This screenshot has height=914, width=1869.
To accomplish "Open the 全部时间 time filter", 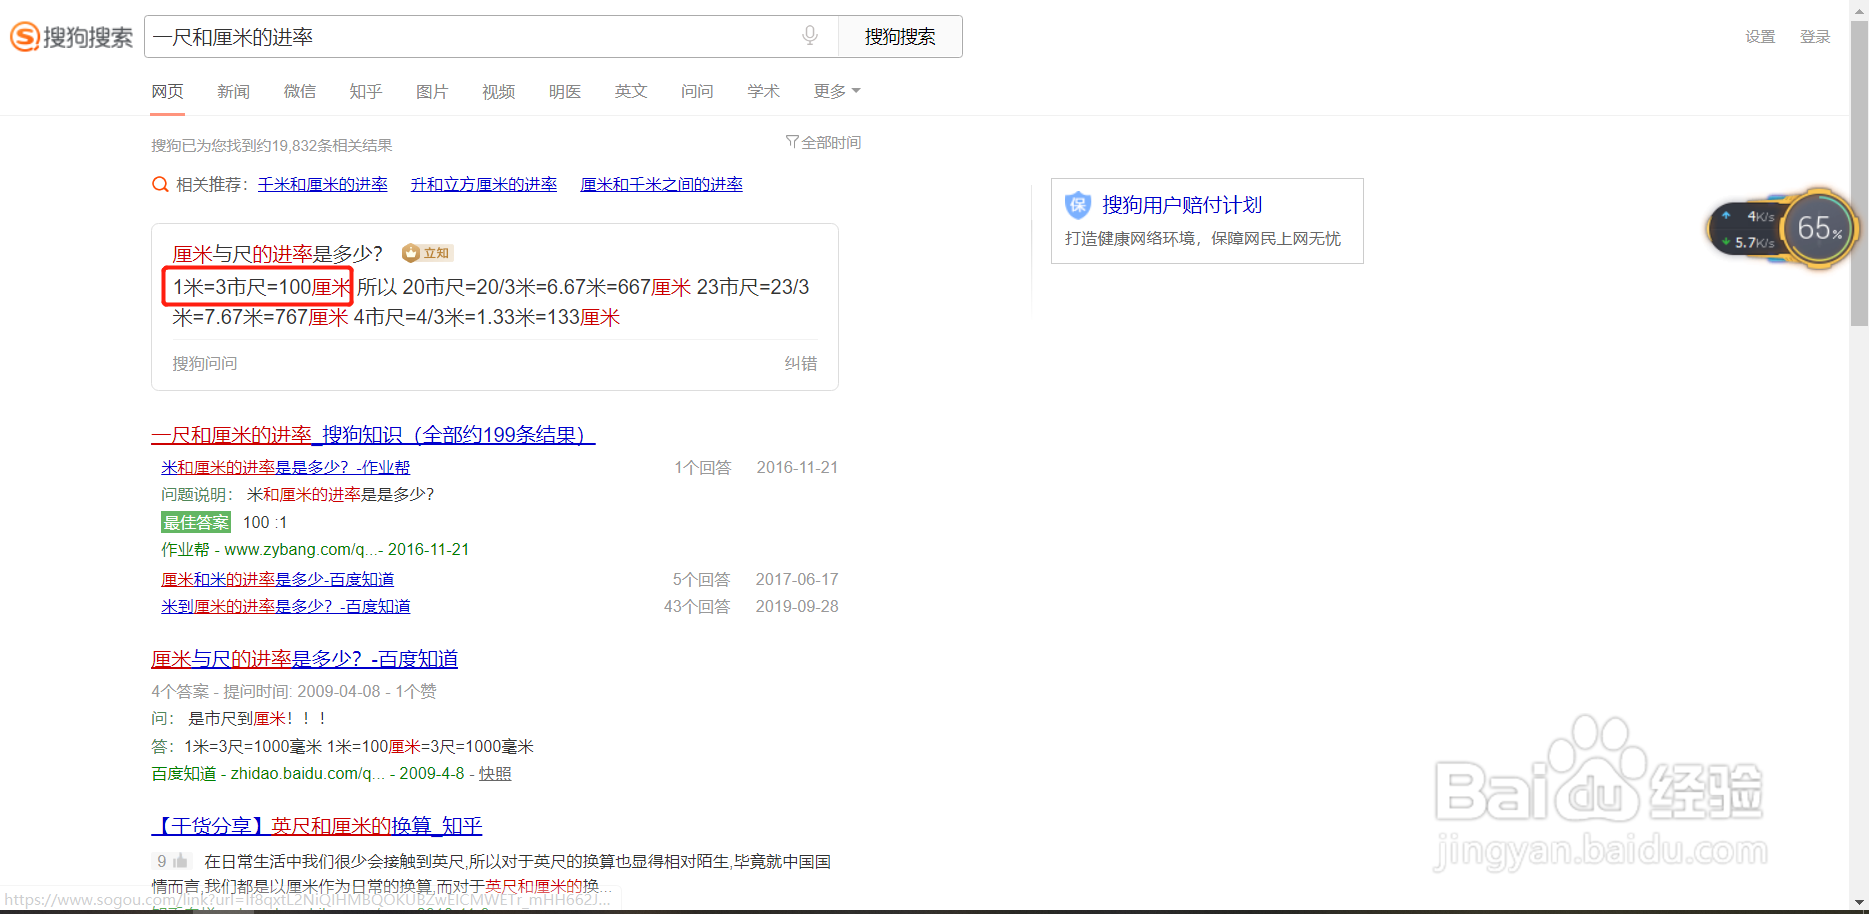I will pos(823,143).
